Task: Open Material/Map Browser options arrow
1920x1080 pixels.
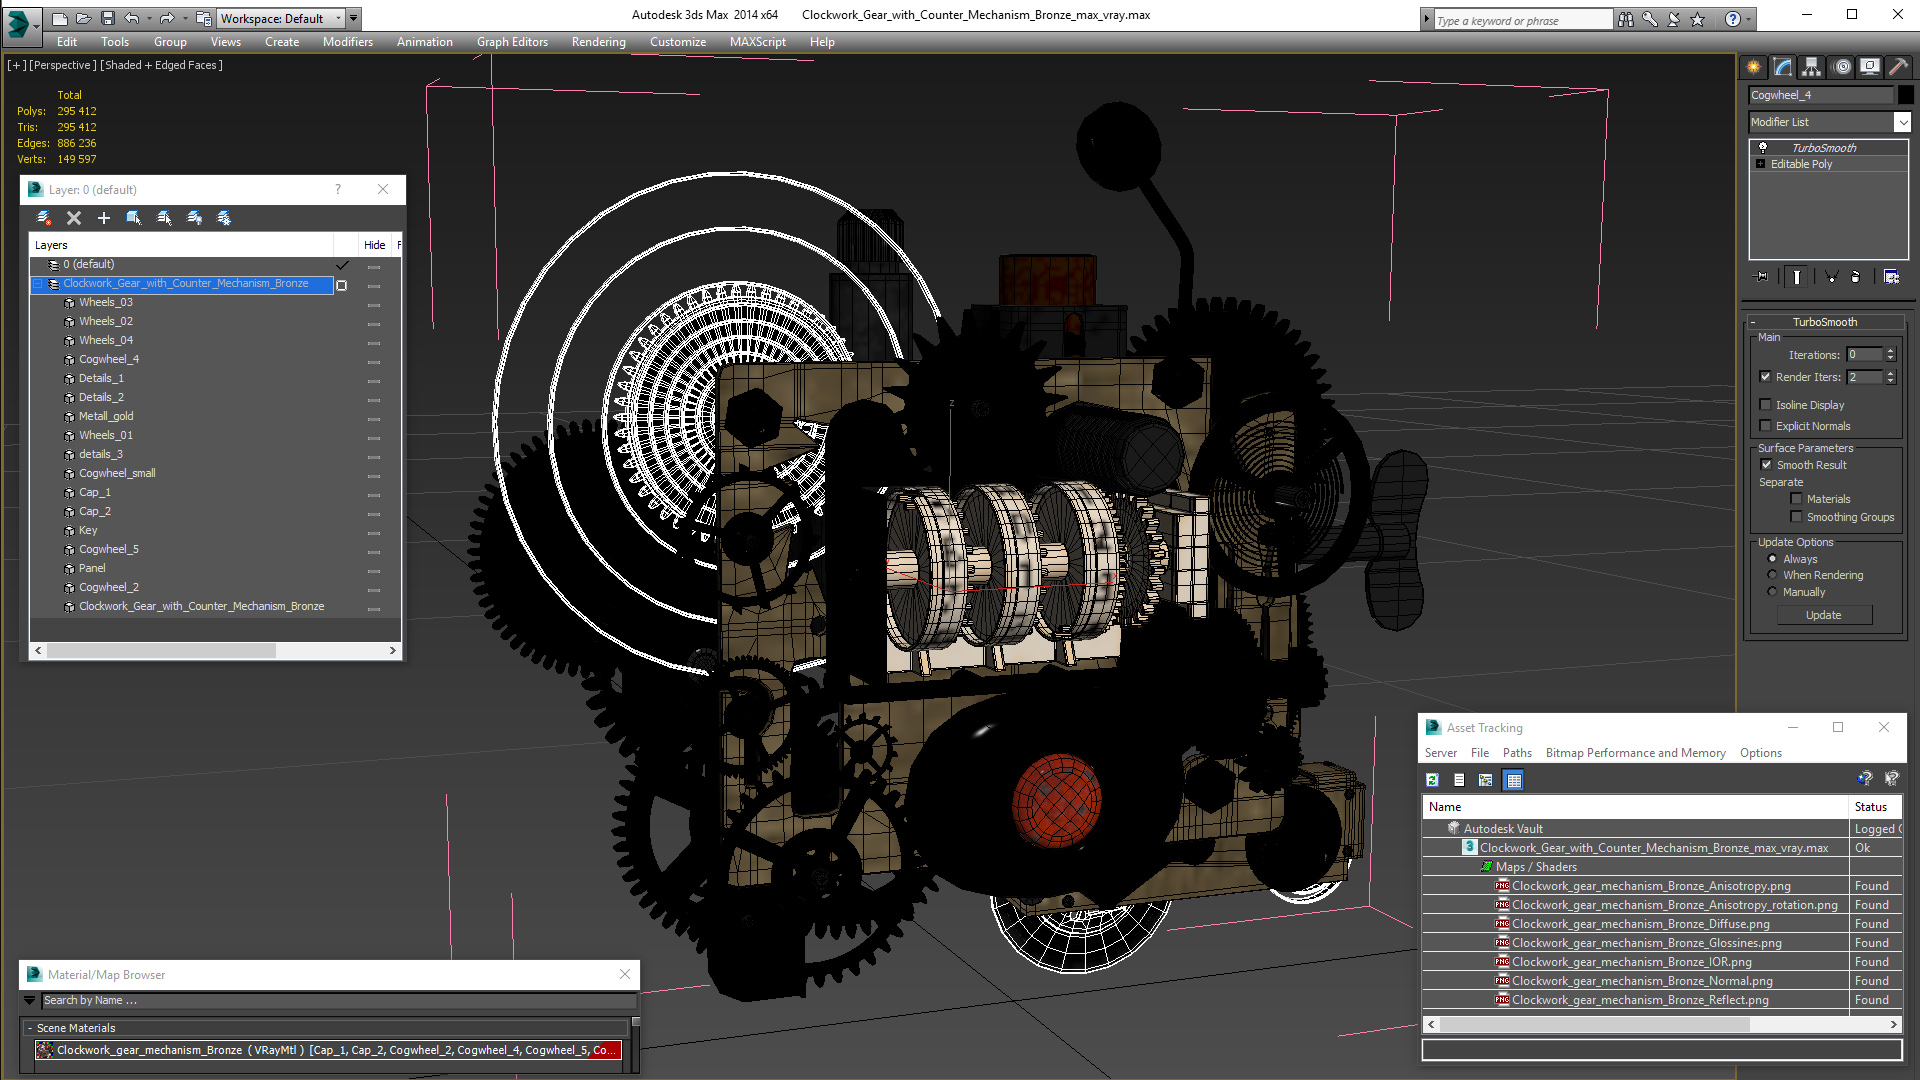Action: click(29, 1000)
